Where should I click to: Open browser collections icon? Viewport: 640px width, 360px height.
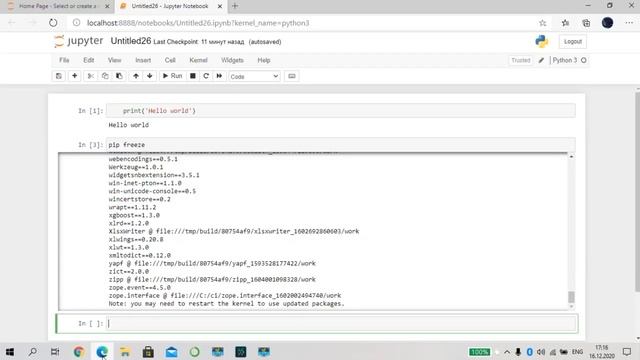tap(586, 23)
